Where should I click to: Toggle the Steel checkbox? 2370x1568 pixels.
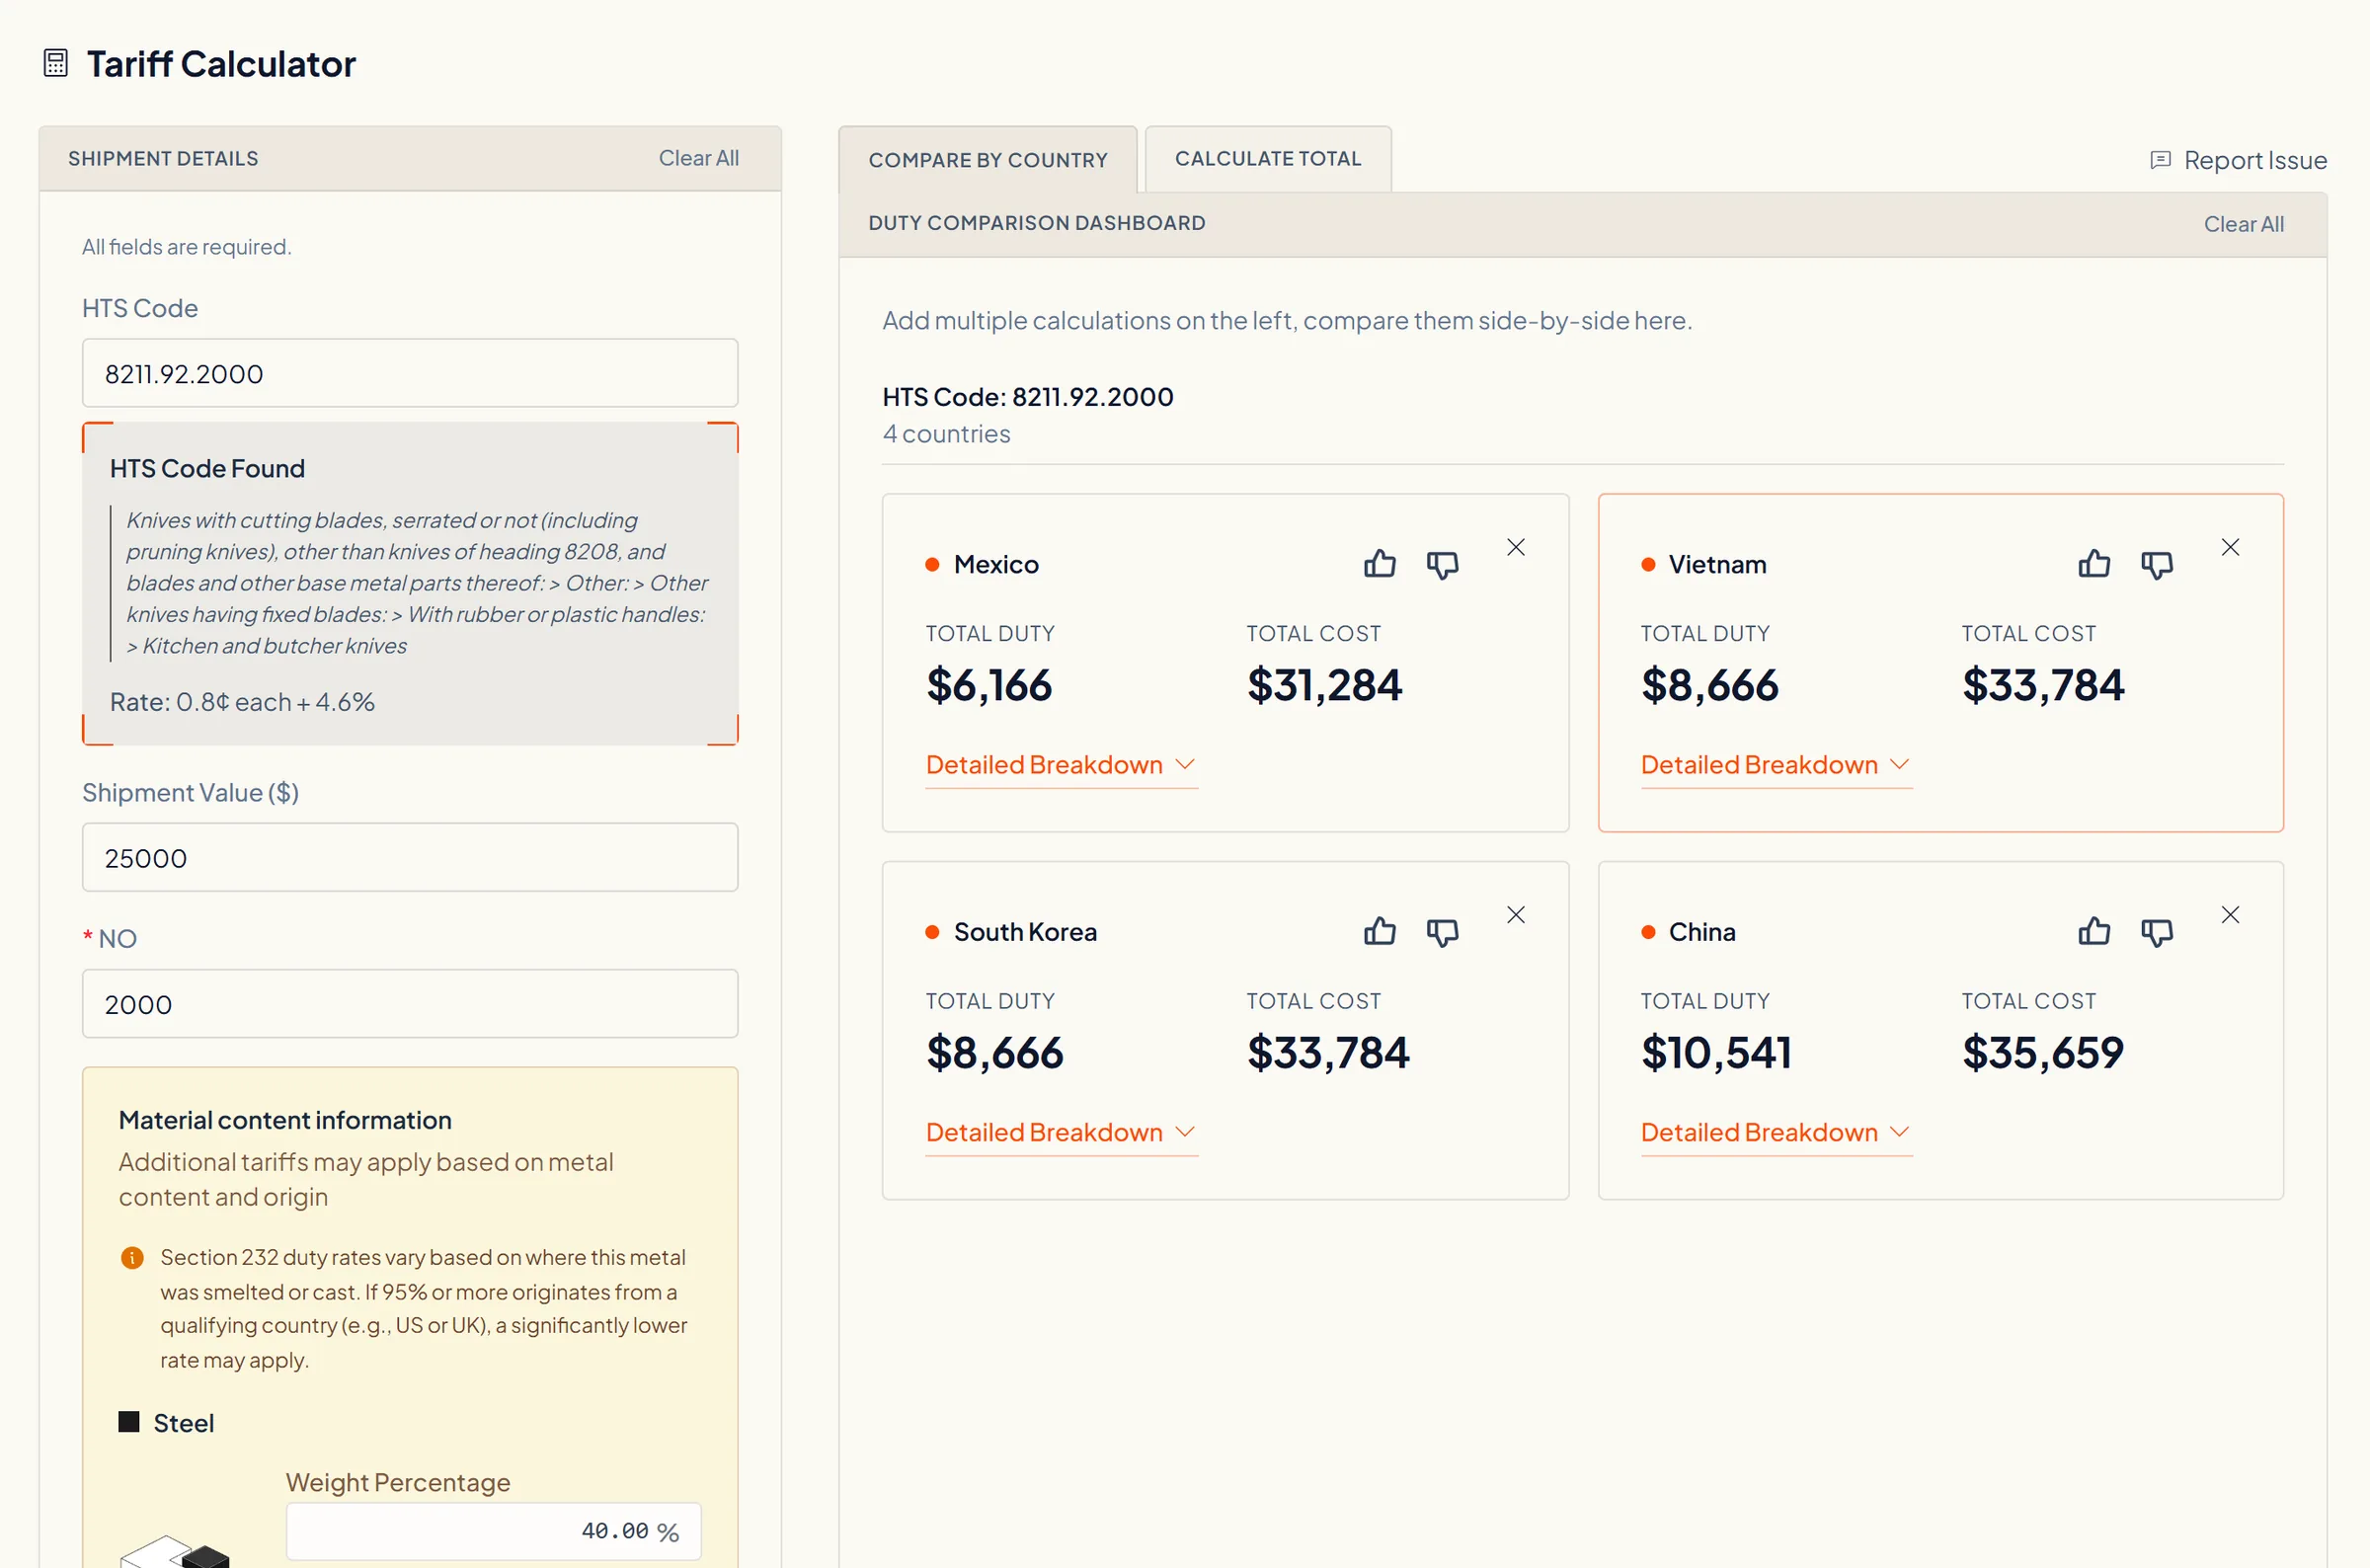click(x=129, y=1422)
